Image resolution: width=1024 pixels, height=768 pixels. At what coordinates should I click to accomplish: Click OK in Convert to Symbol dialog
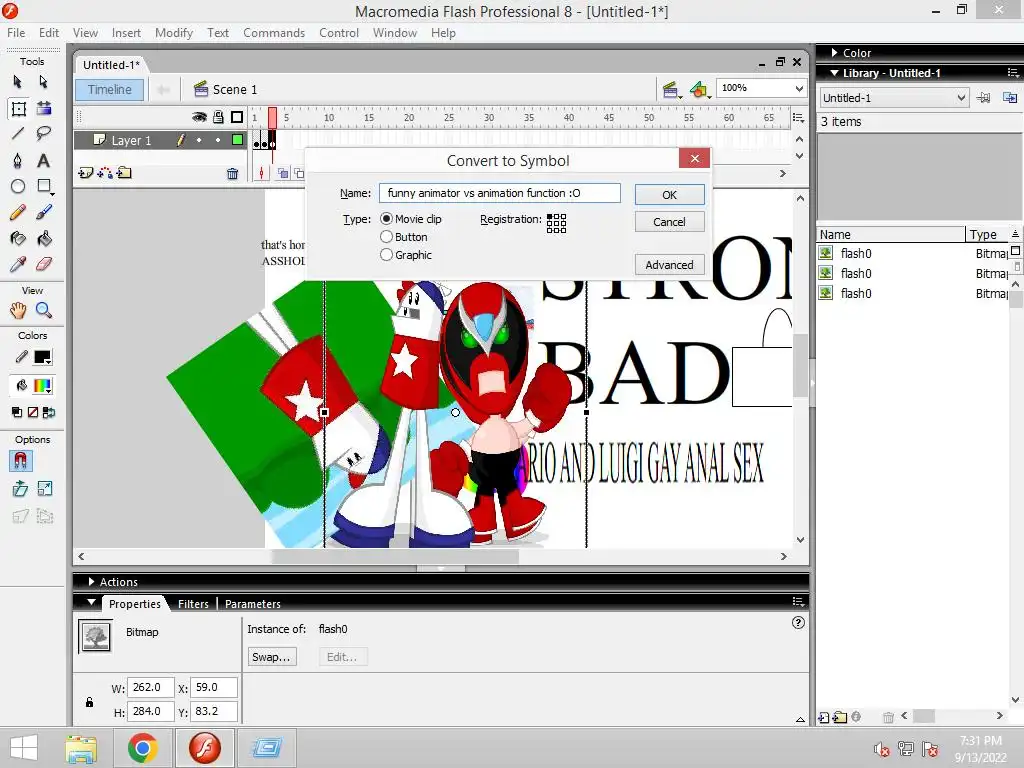click(669, 195)
